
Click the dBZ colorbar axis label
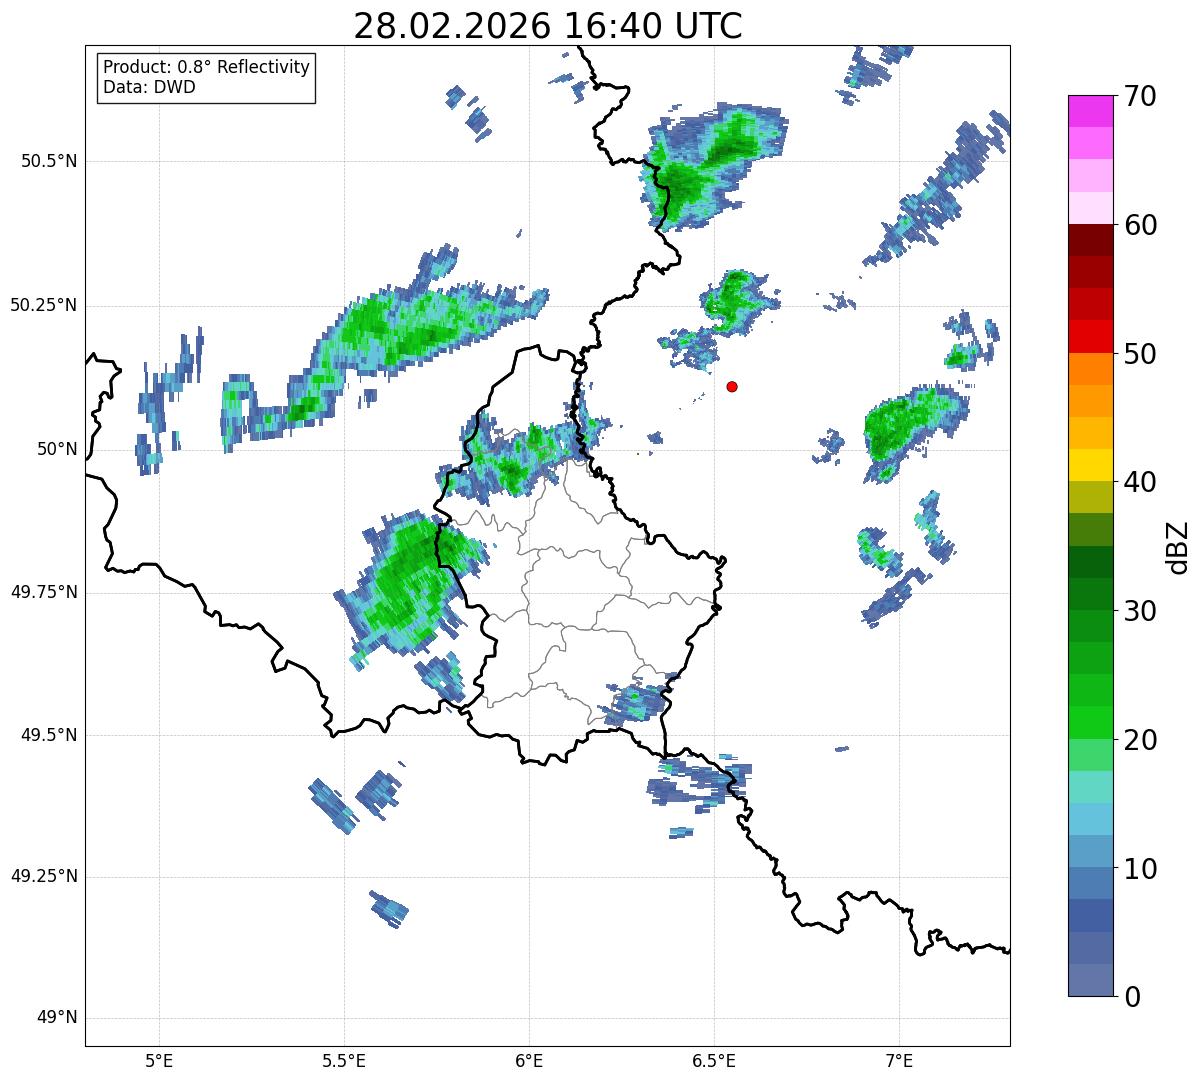pos(1178,546)
